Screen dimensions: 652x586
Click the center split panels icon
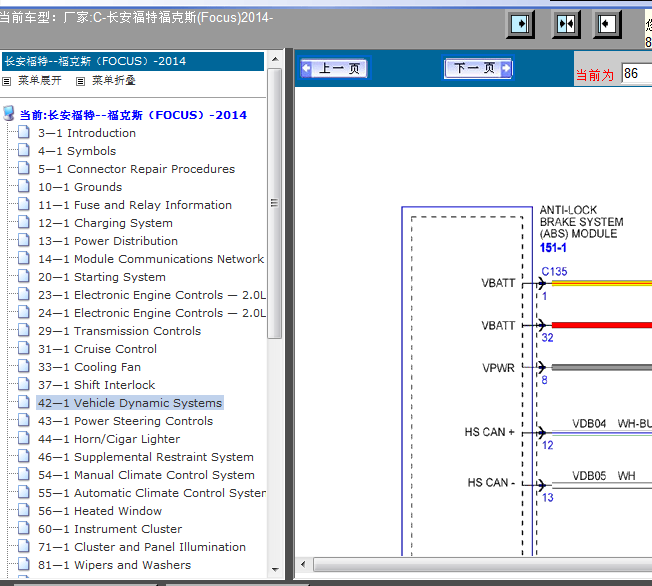[566, 24]
